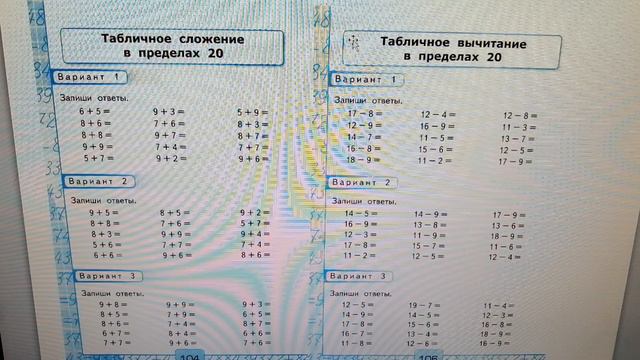Select 'Вариант 1' label on the subtraction page

pyautogui.click(x=366, y=79)
